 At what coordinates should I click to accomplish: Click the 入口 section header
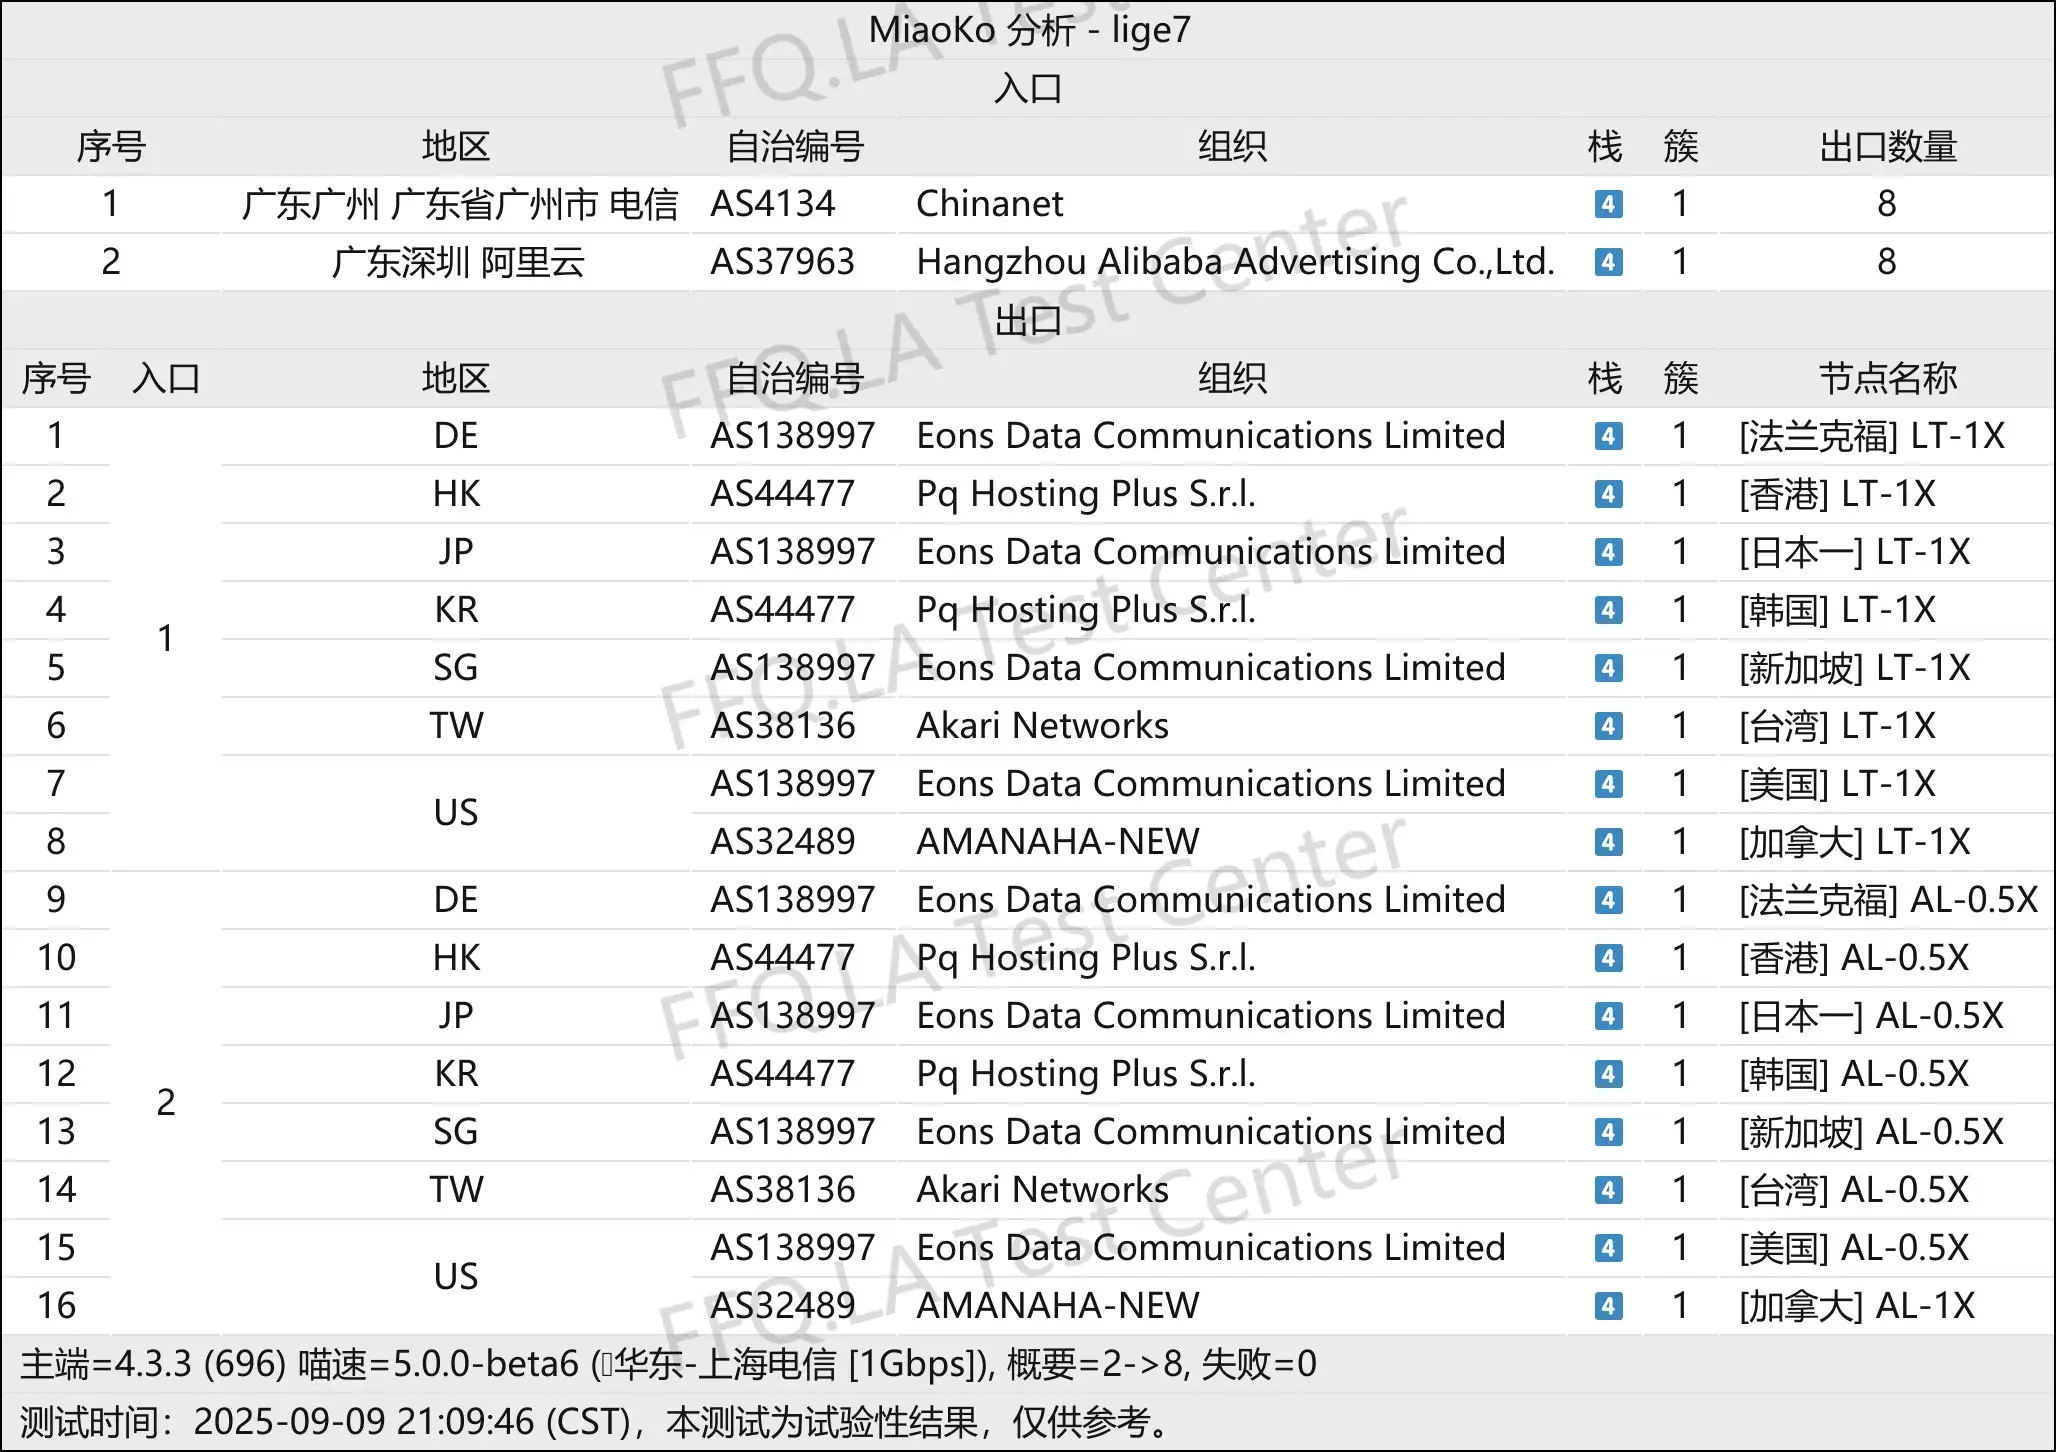(1028, 89)
